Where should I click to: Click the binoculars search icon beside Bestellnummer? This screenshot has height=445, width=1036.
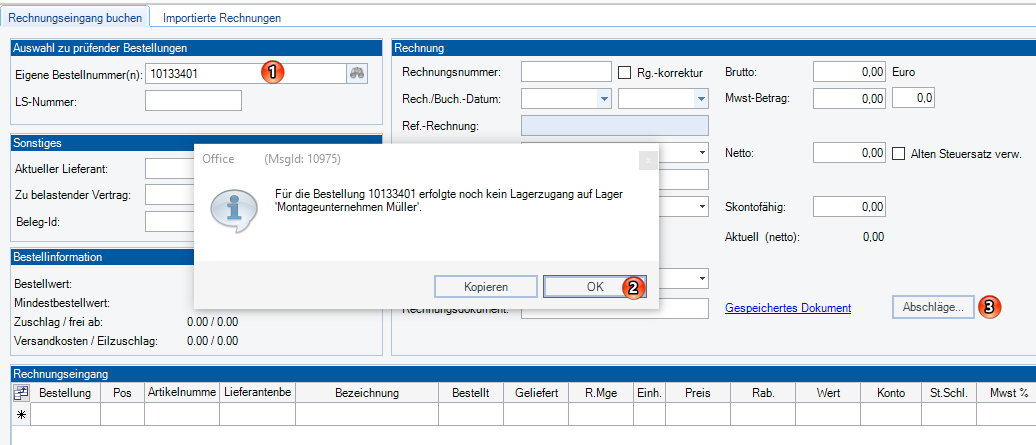pyautogui.click(x=357, y=73)
